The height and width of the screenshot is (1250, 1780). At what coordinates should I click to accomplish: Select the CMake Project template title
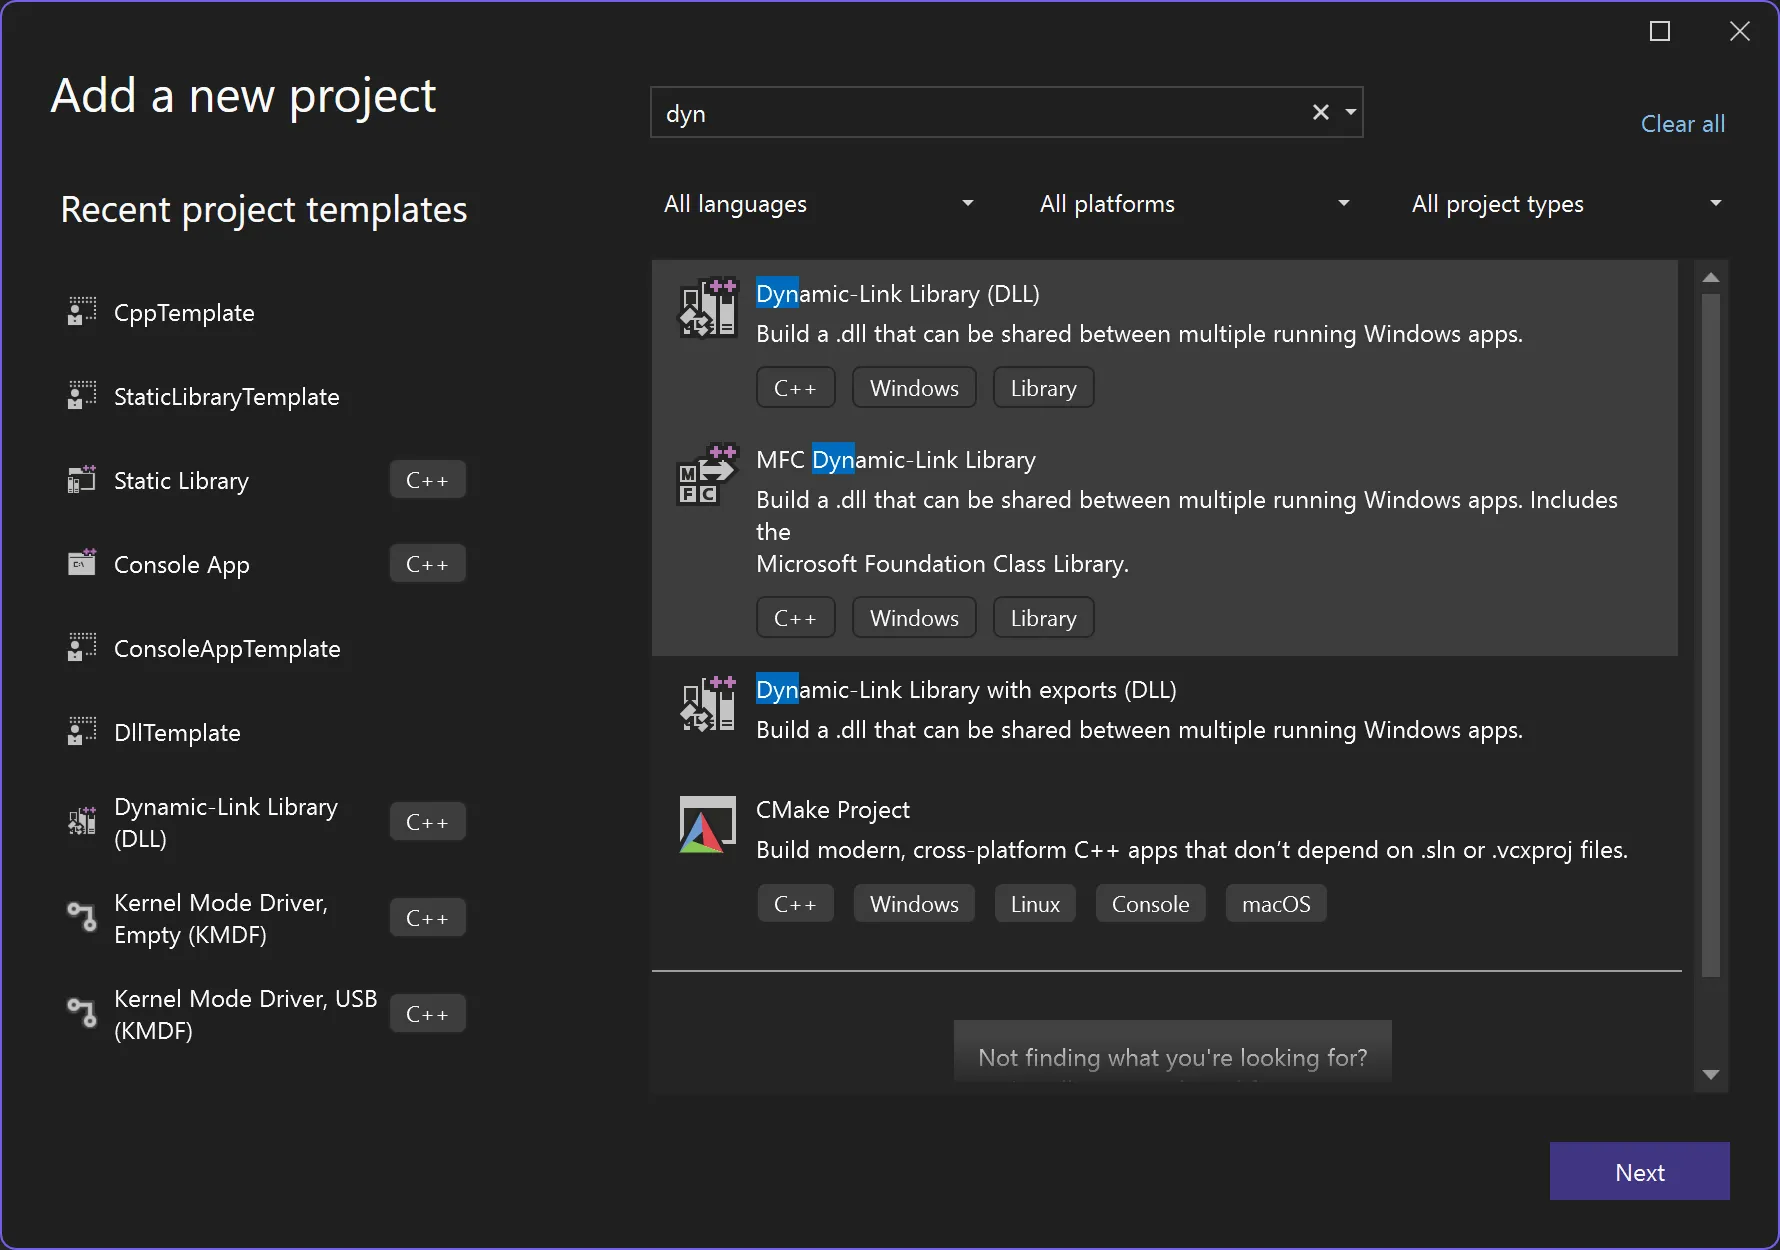(833, 810)
